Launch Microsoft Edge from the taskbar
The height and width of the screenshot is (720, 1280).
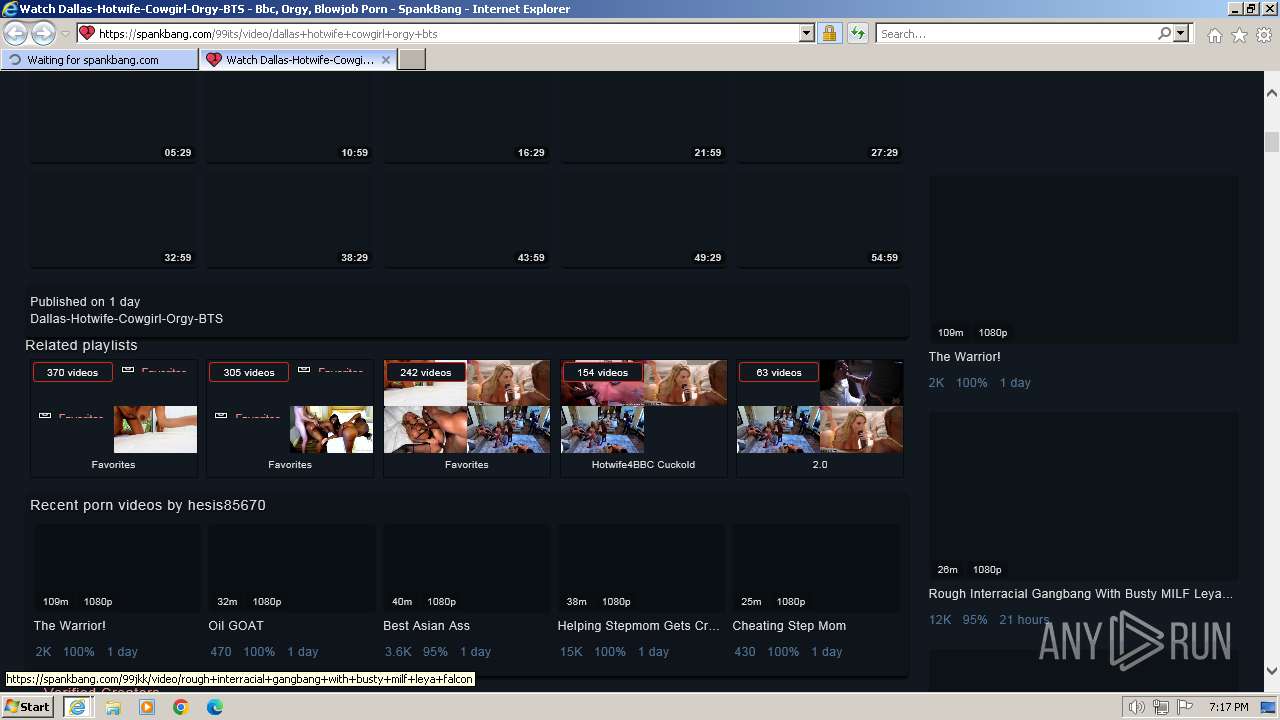coord(215,707)
